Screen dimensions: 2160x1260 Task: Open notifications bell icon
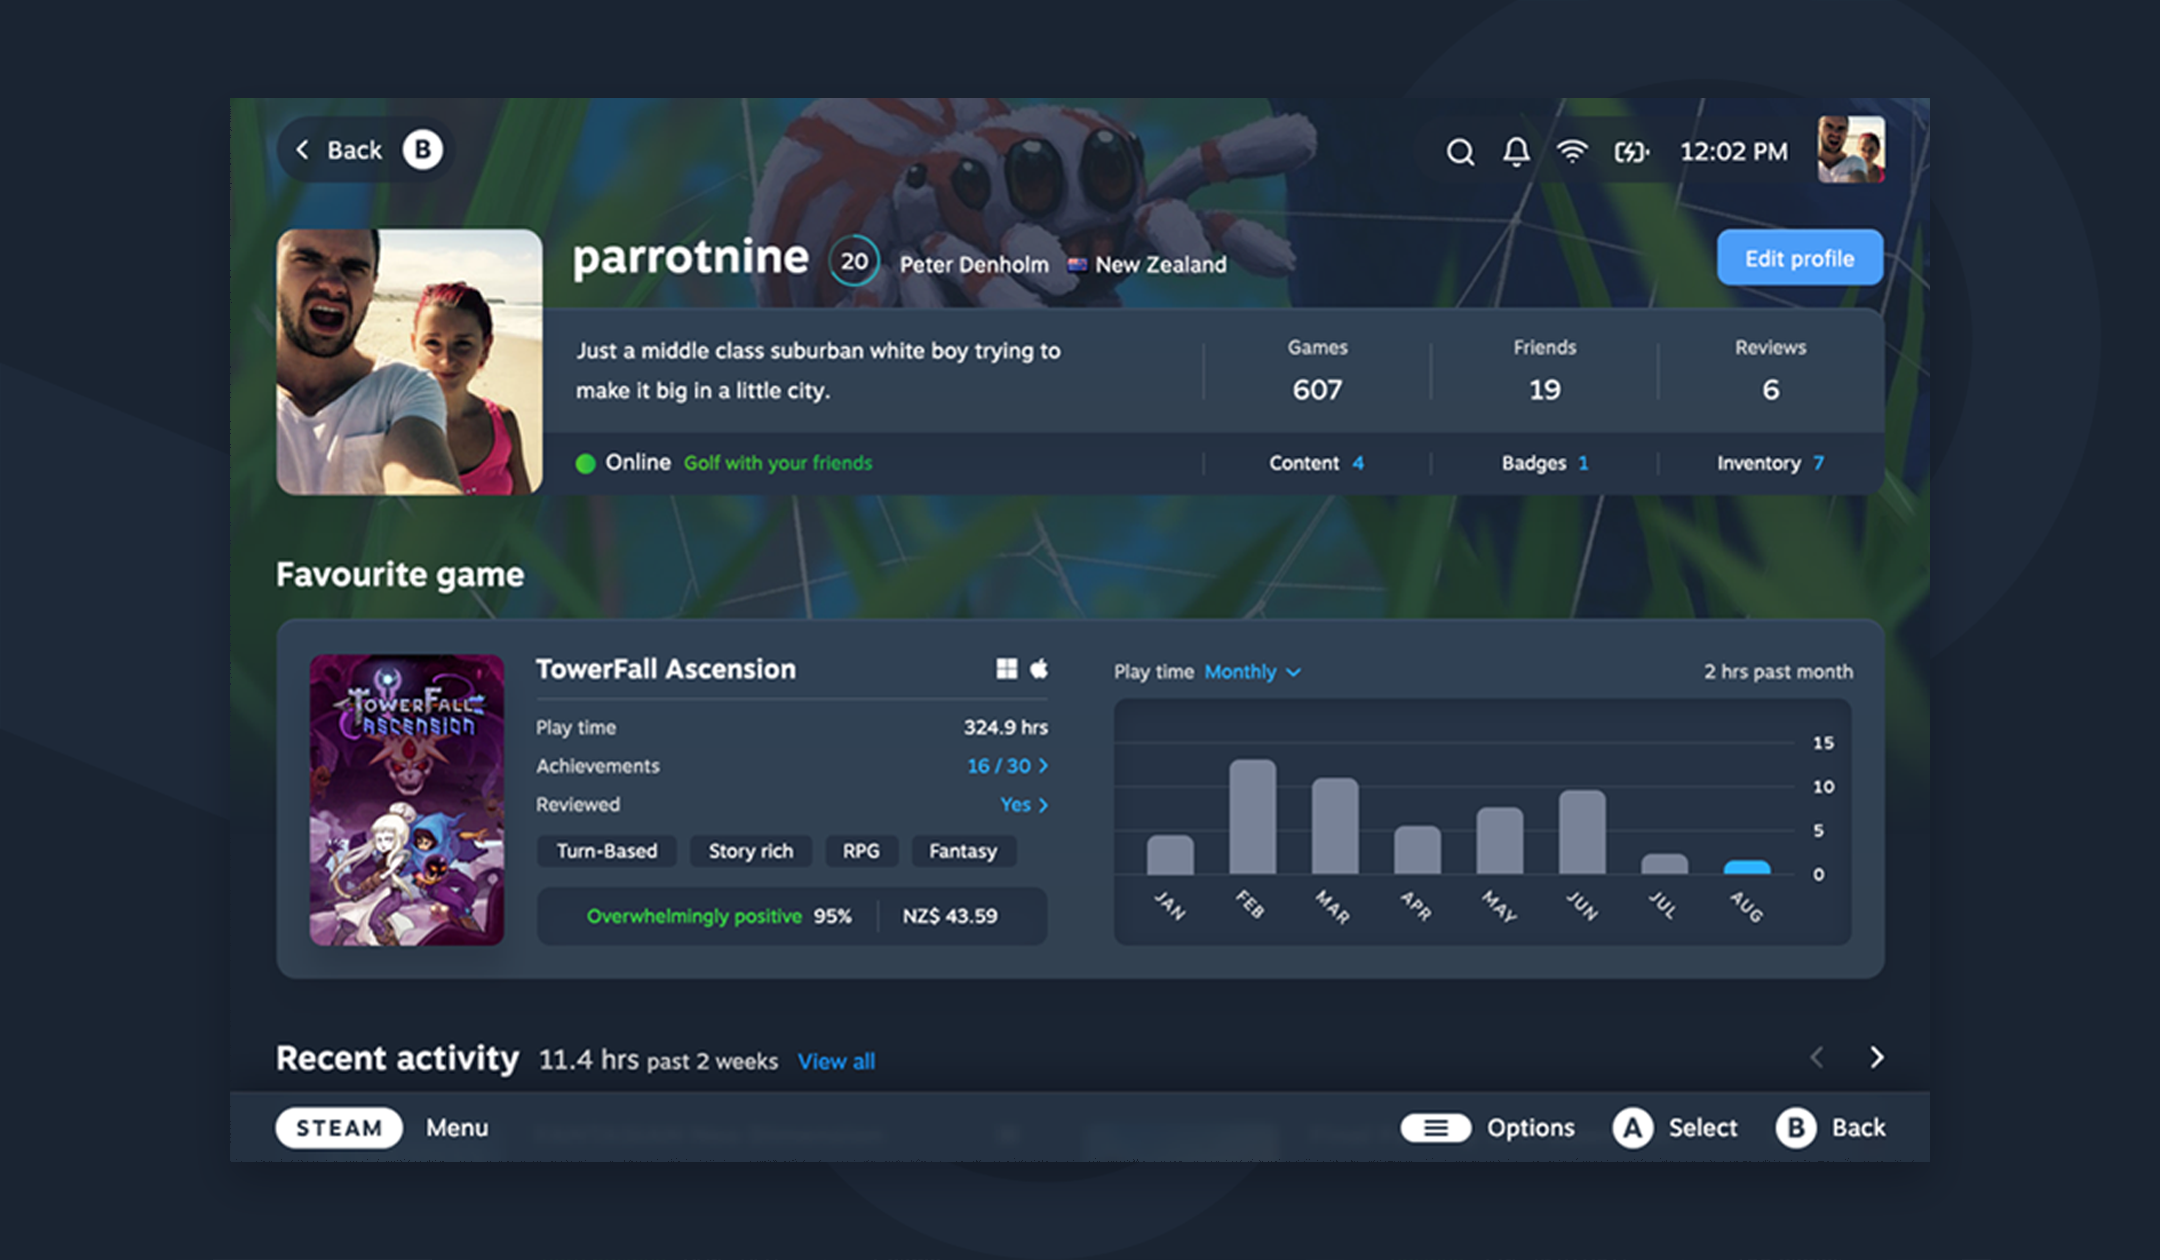[1516, 152]
